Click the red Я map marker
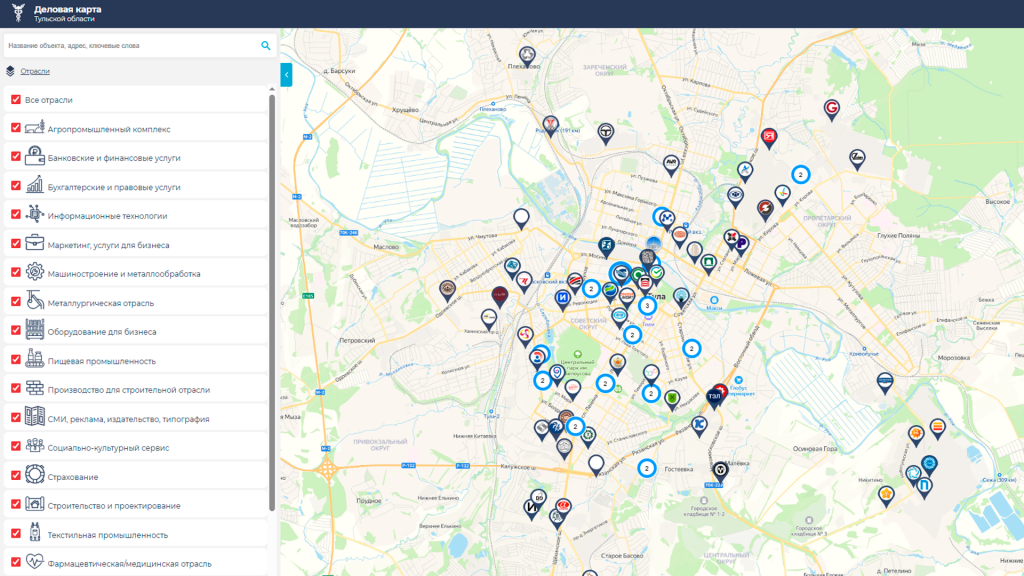1024x576 pixels. pos(769,136)
